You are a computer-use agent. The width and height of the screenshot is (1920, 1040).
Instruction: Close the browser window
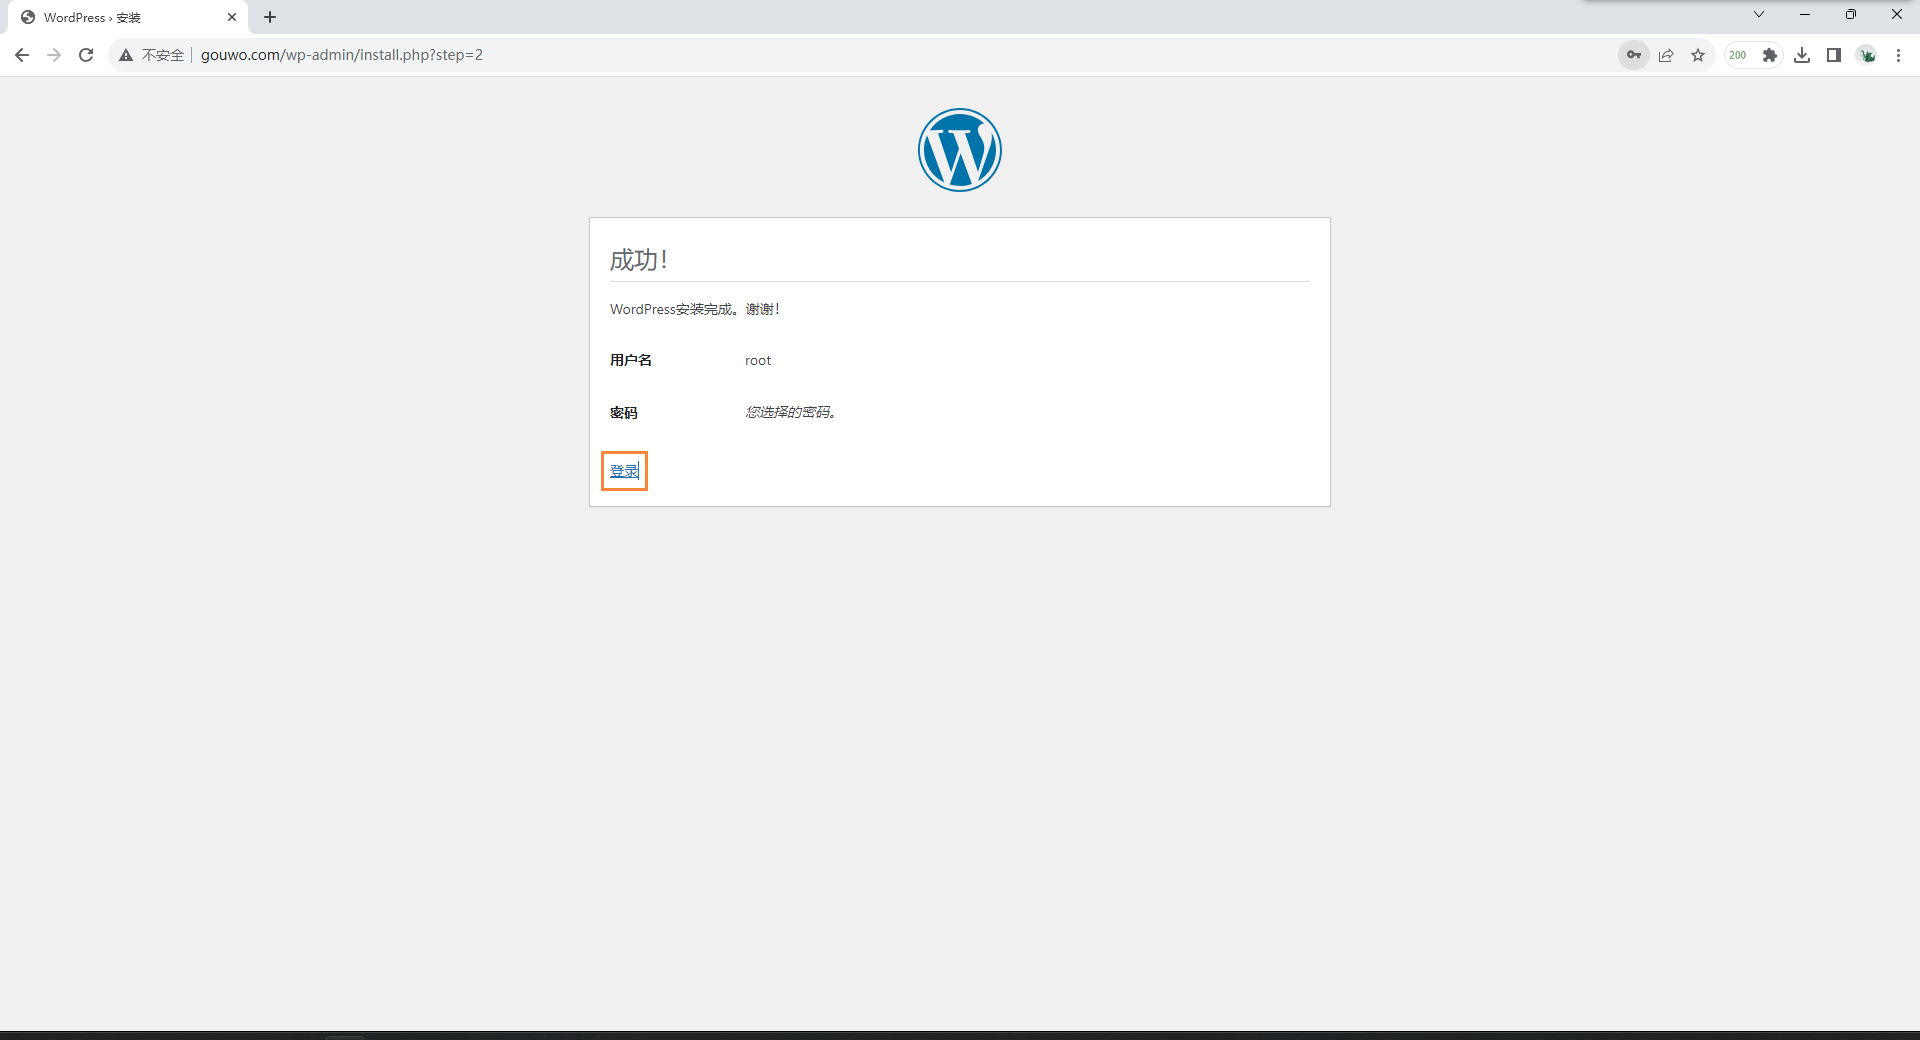[1897, 14]
